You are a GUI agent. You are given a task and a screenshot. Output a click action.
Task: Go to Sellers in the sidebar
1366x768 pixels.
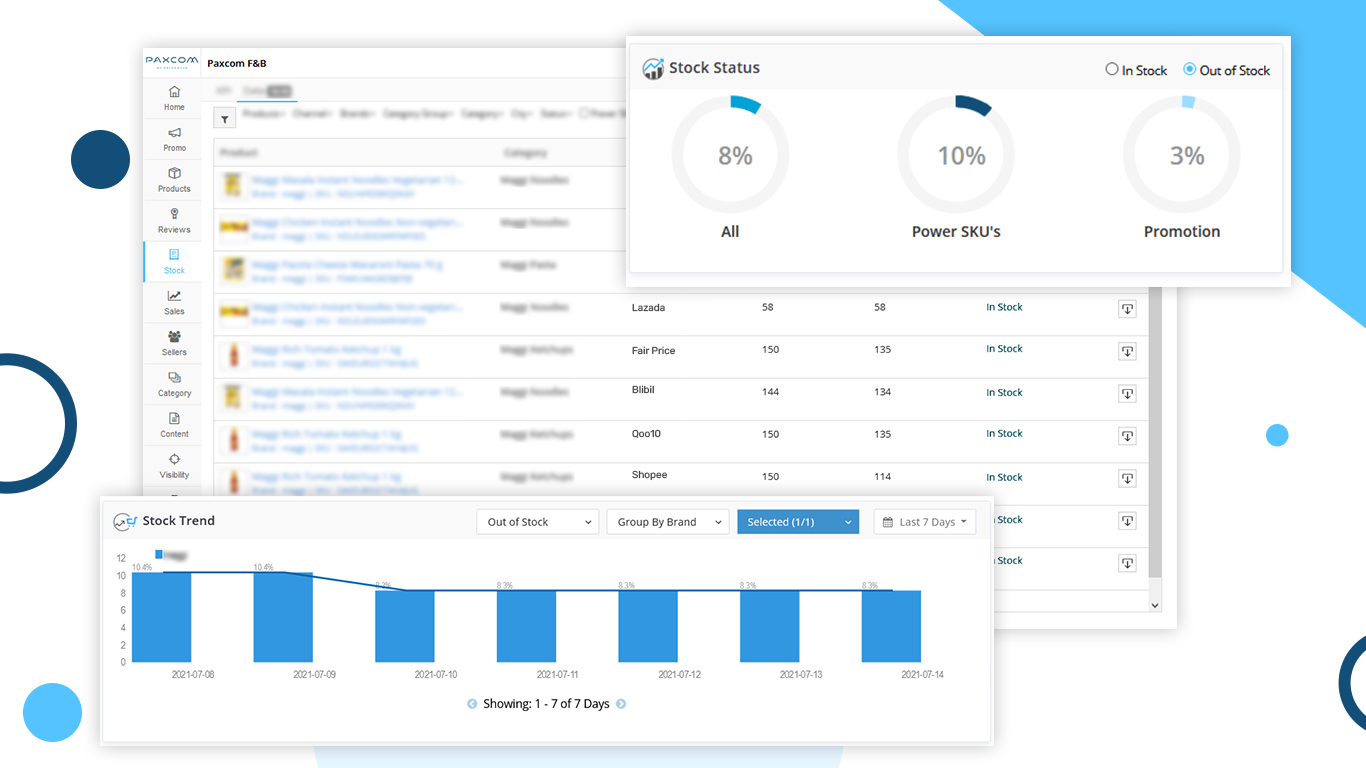click(174, 344)
